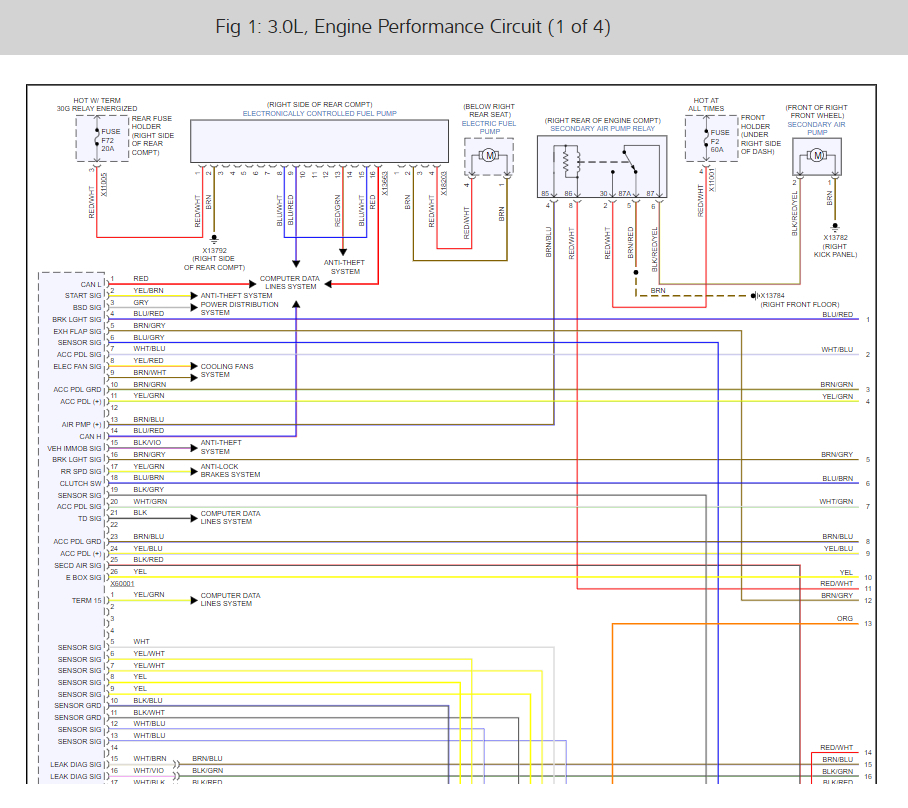Click the 'X11001' connector label
The height and width of the screenshot is (808, 908).
712,180
